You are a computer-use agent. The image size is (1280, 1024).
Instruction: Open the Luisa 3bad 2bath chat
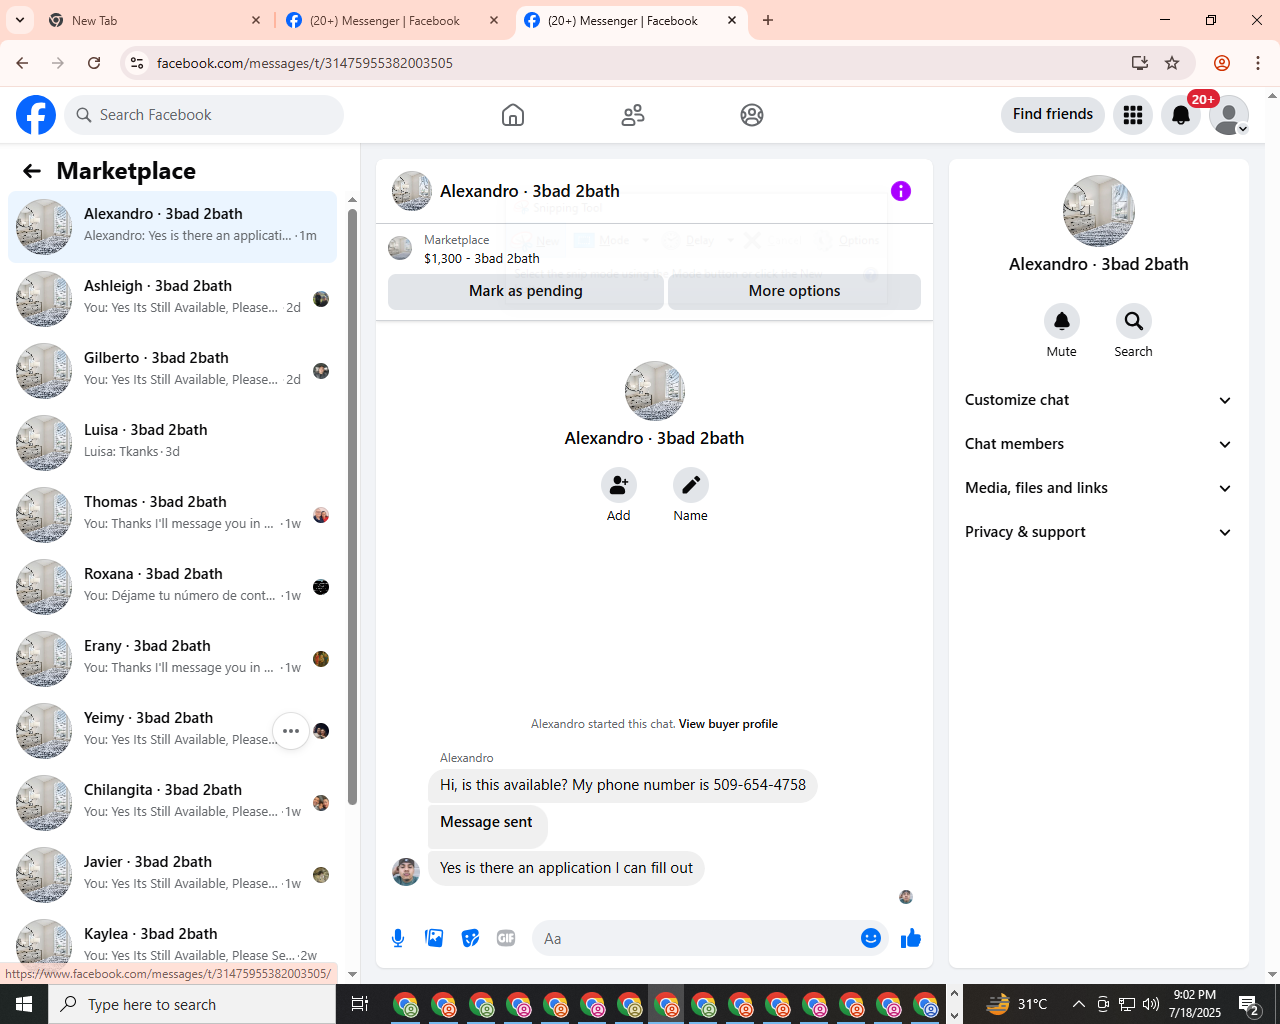(172, 443)
